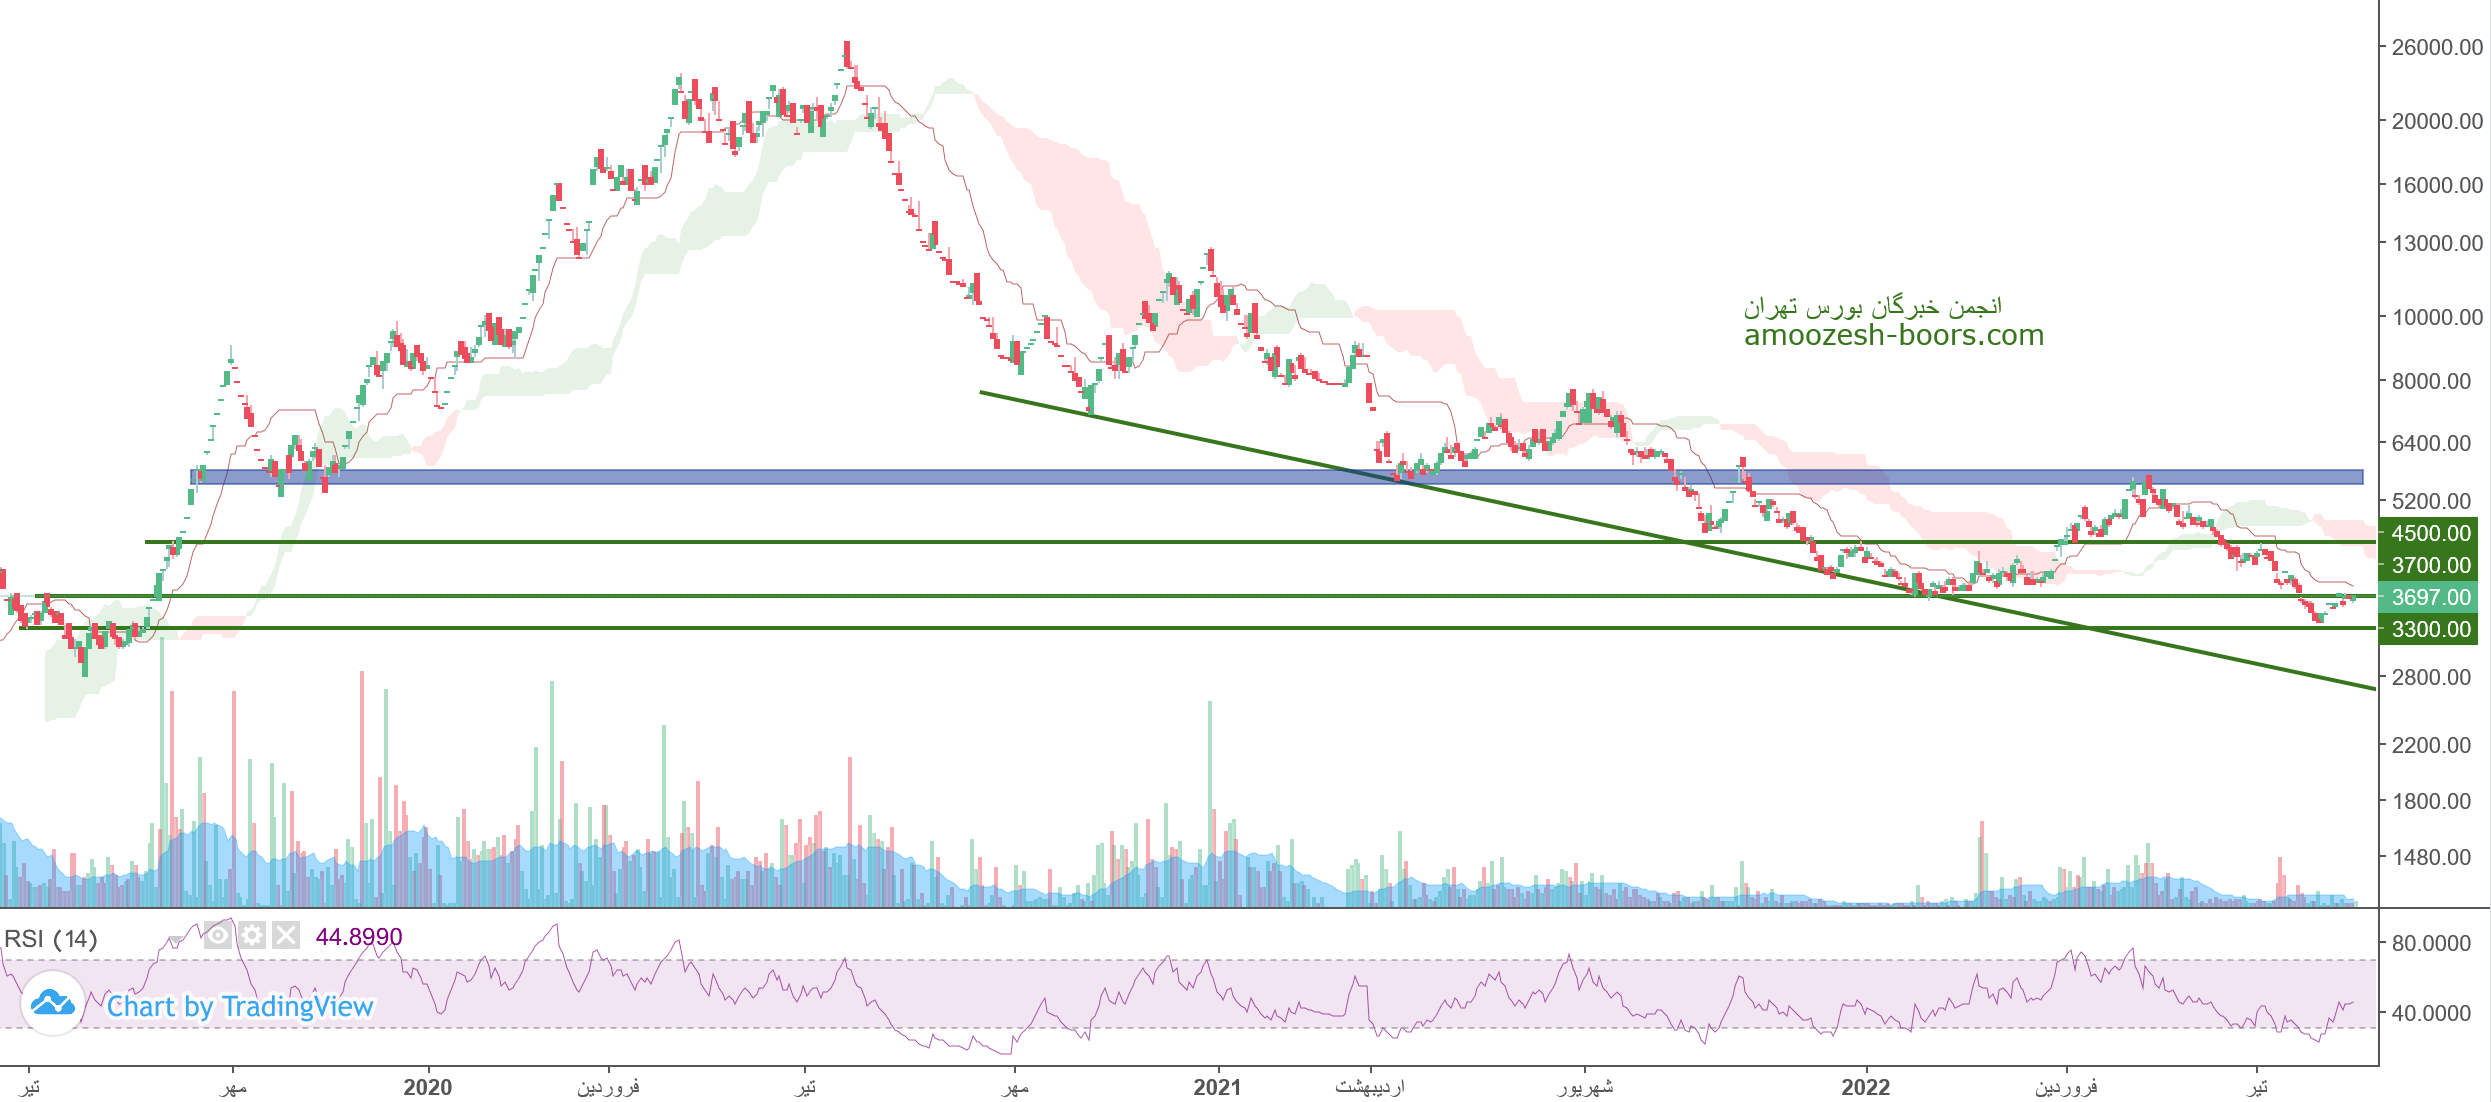Click the 2021 time axis marker

point(1217,1087)
